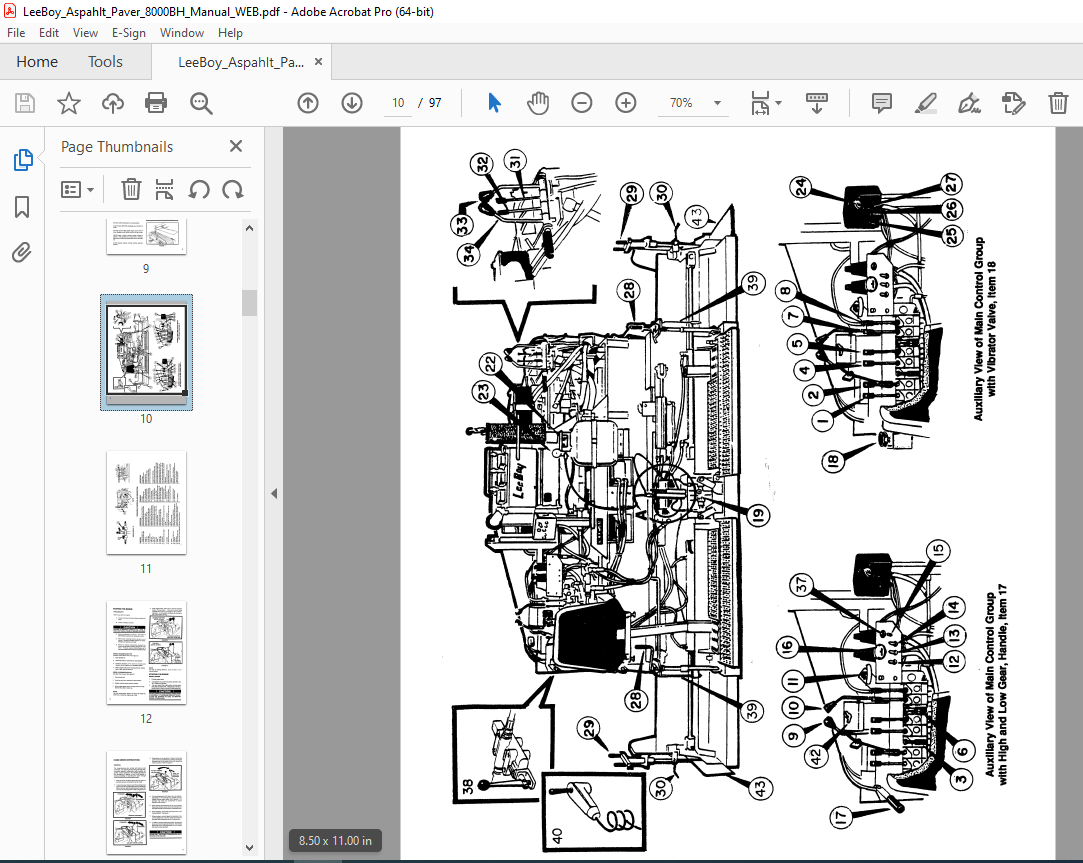Select page 11 thumbnail
1083x863 pixels.
[146, 502]
